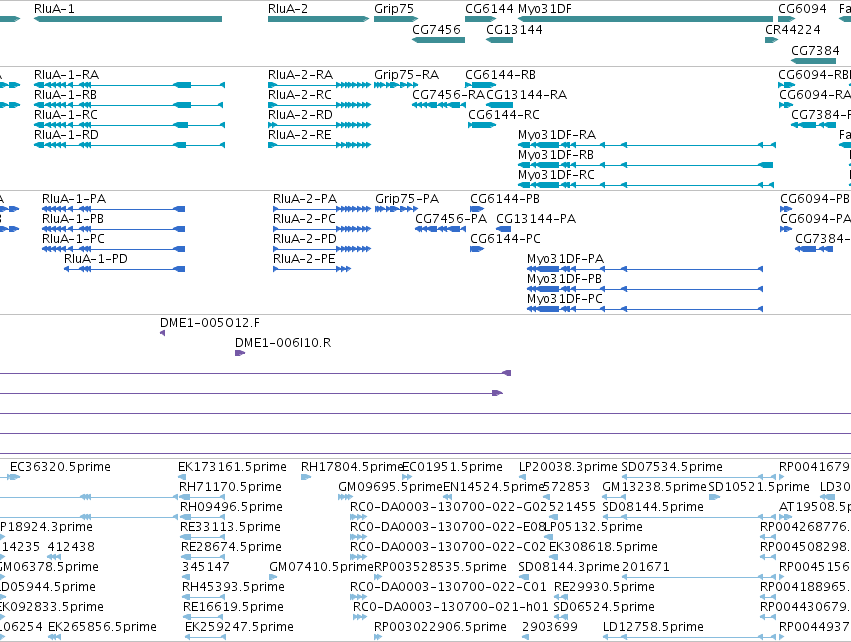Click EST RE29930.5prime
Screen dimensions: 851x642
click(561, 597)
